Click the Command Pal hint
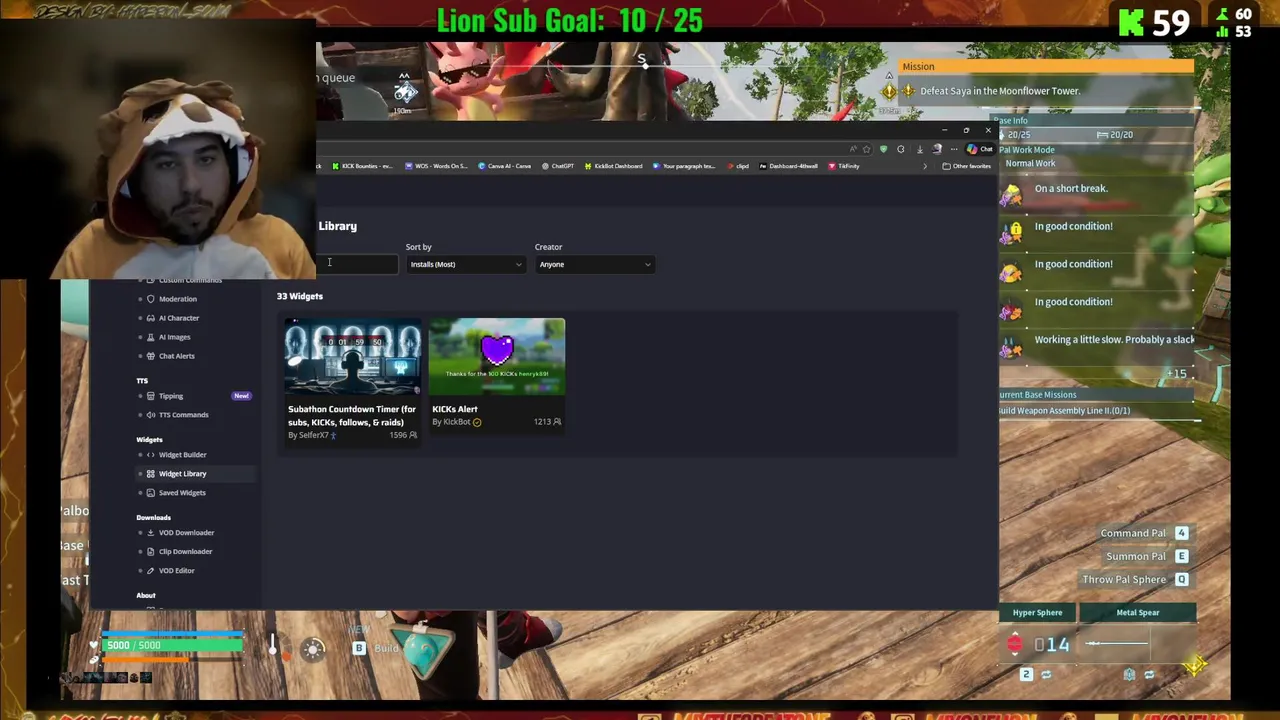Screen dimensions: 1280x720 coord(1145,533)
